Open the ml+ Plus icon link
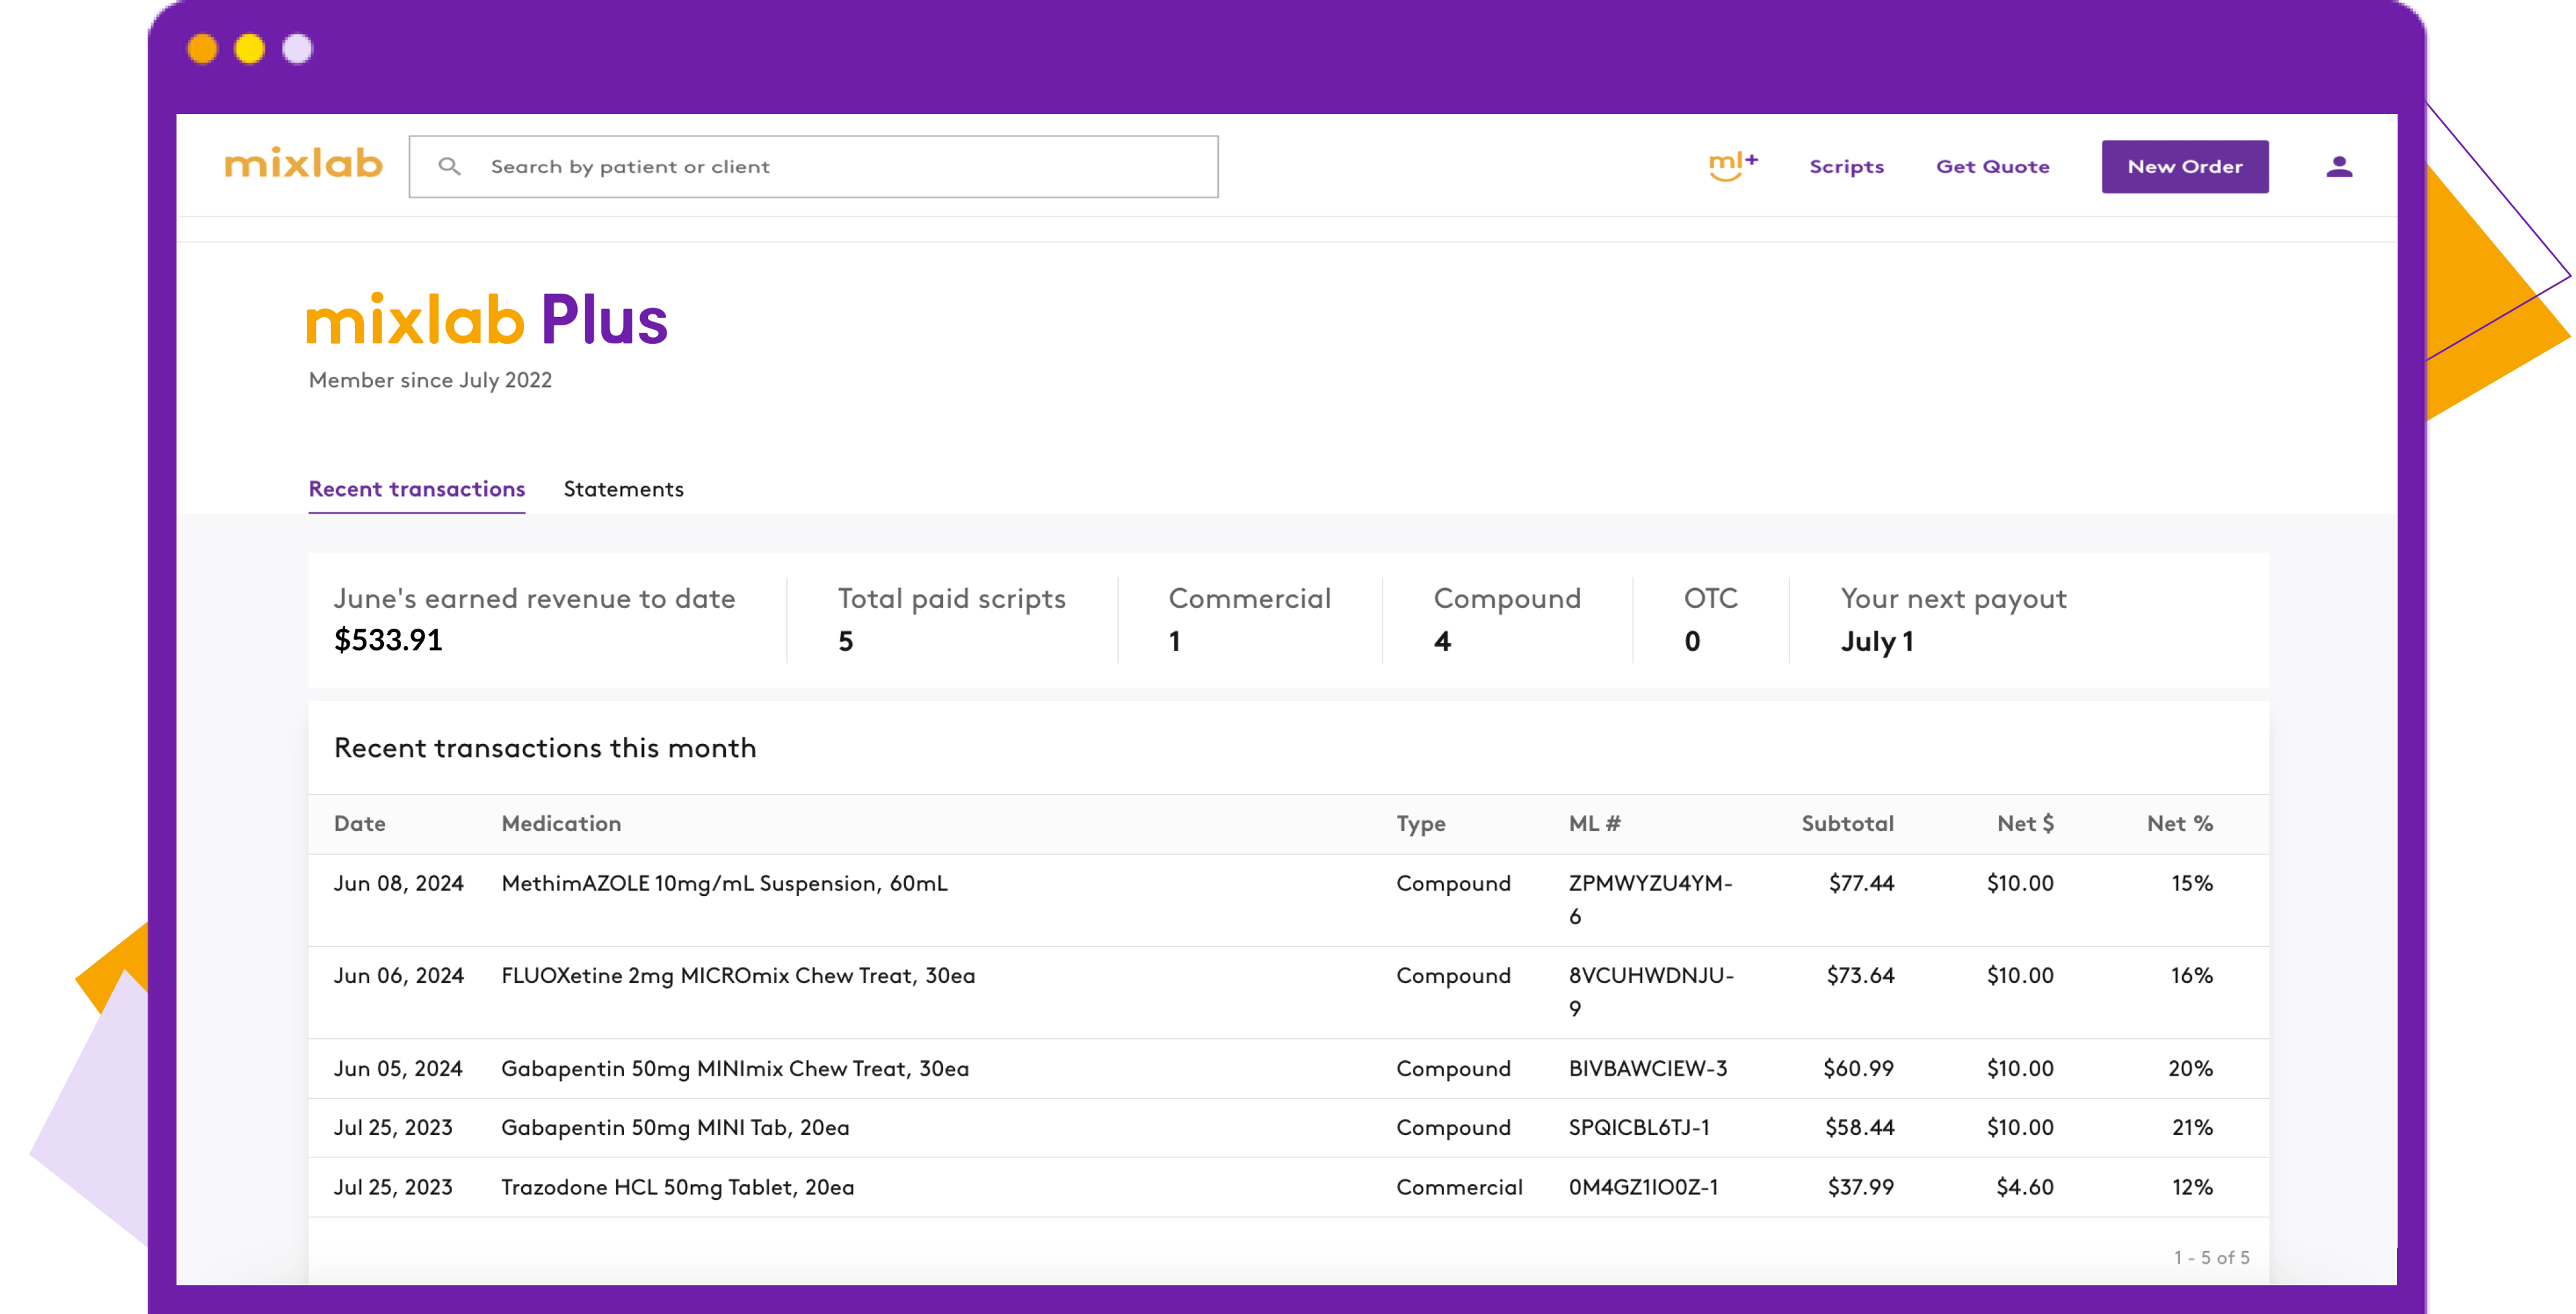This screenshot has width=2576, height=1314. coord(1732,166)
